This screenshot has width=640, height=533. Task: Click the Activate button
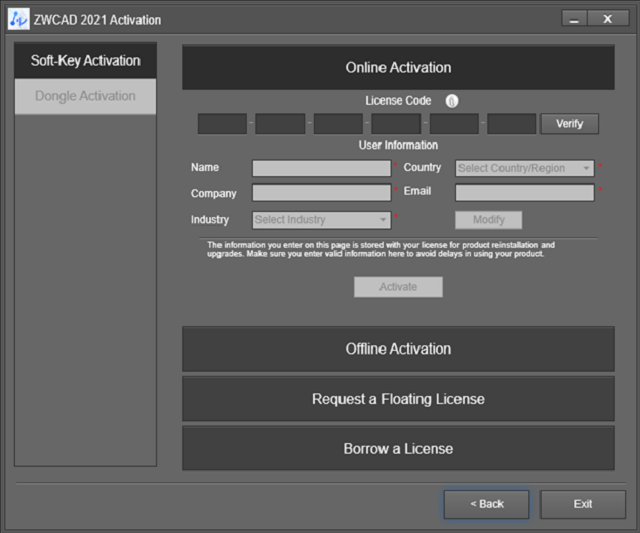[x=398, y=287]
